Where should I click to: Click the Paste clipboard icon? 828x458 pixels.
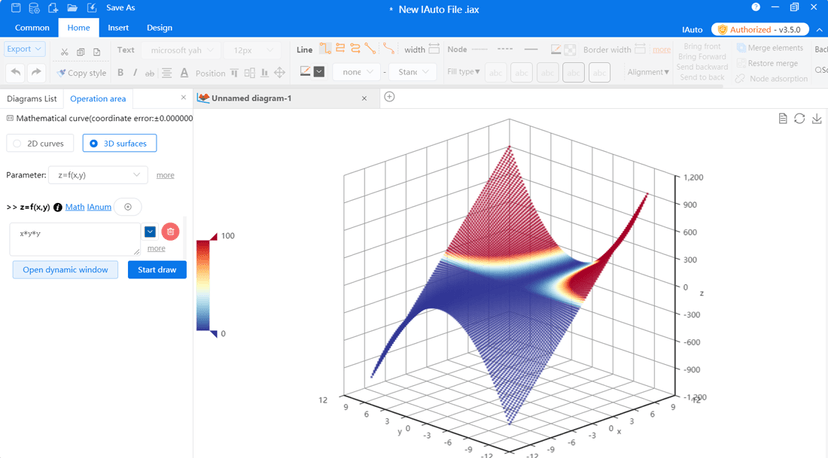click(x=97, y=52)
